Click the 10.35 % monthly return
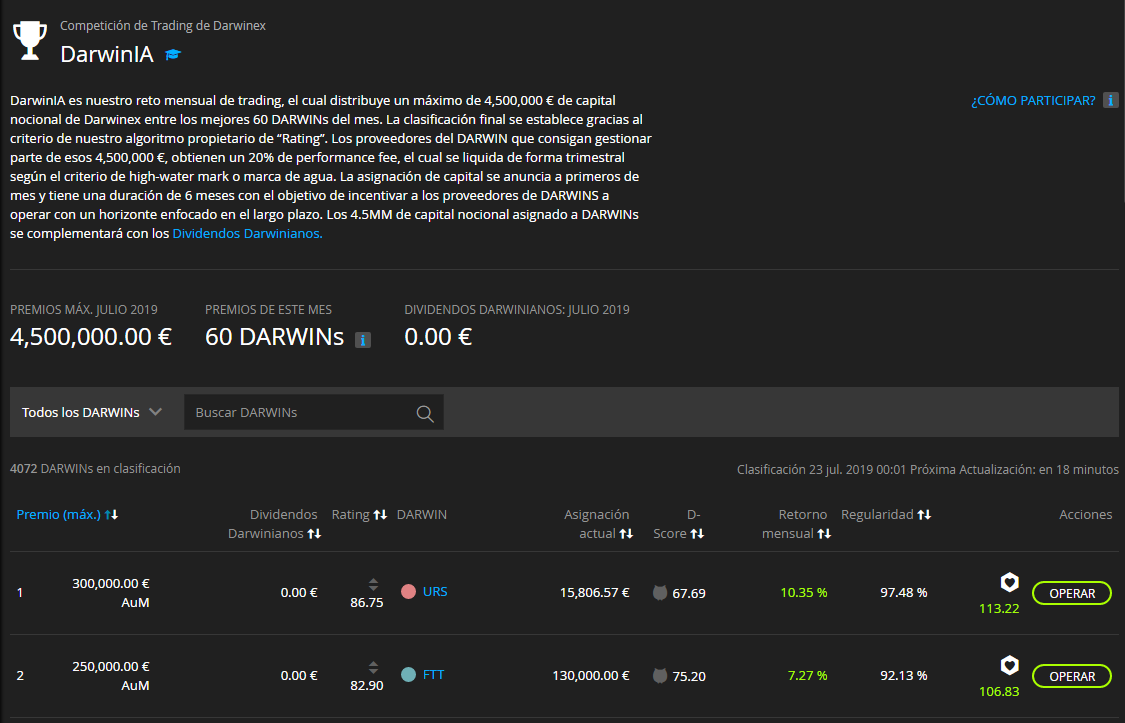Screen dimensions: 1125x723 (804, 592)
